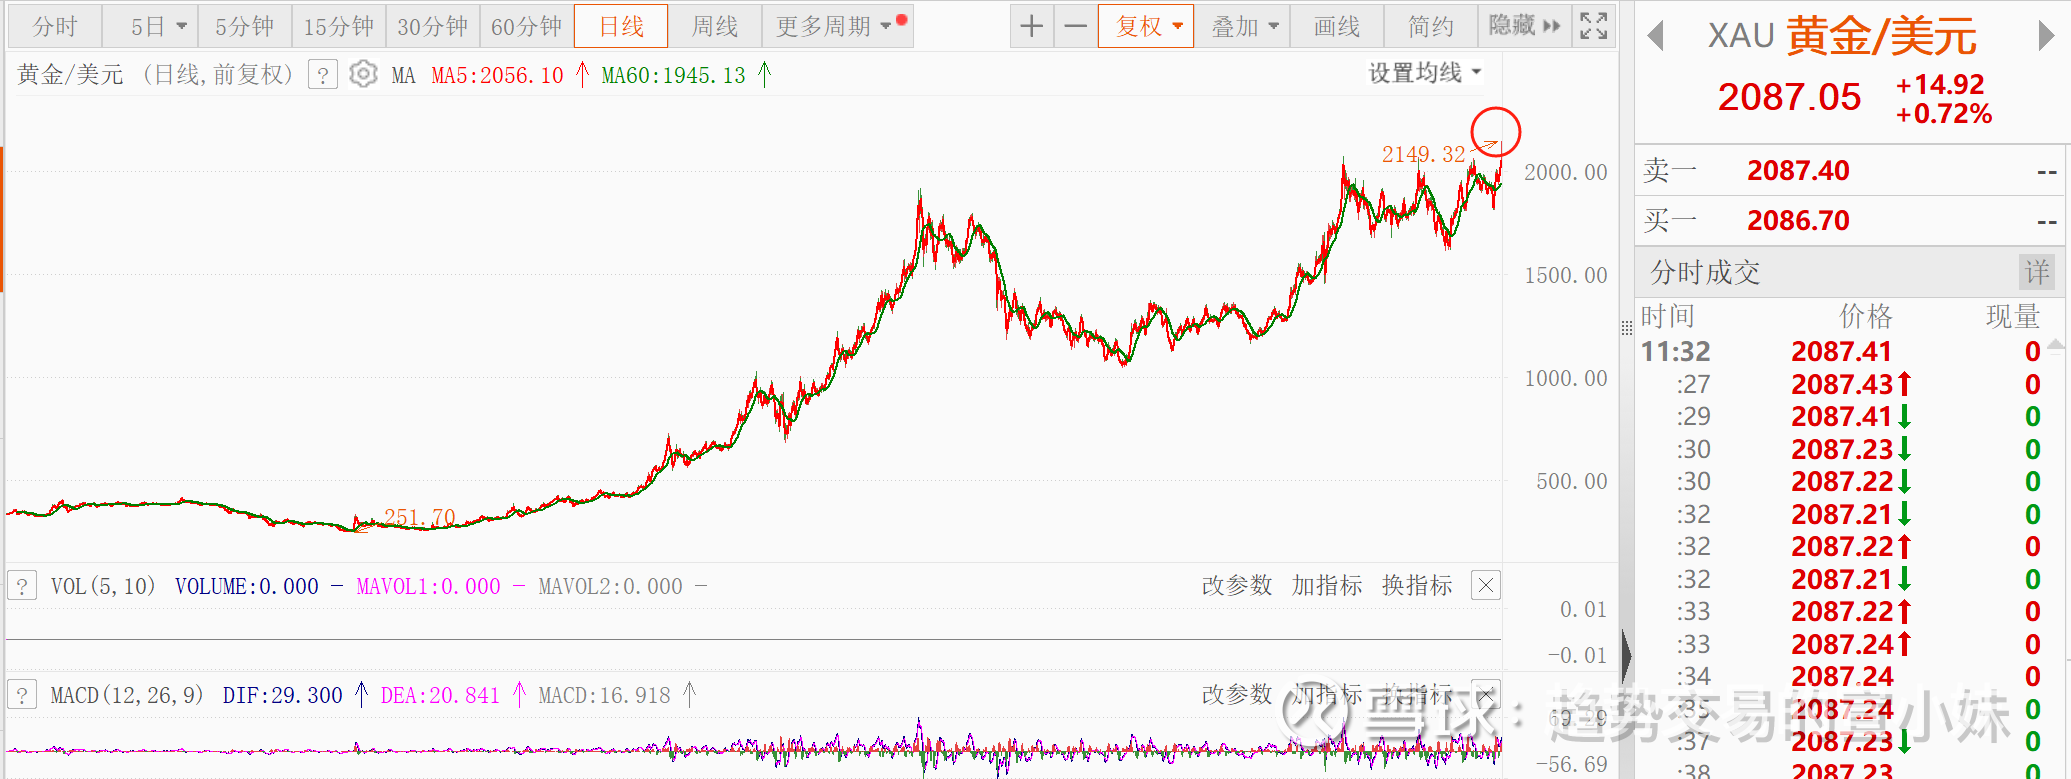Click 改参数 in MACD panel

(x=1237, y=694)
